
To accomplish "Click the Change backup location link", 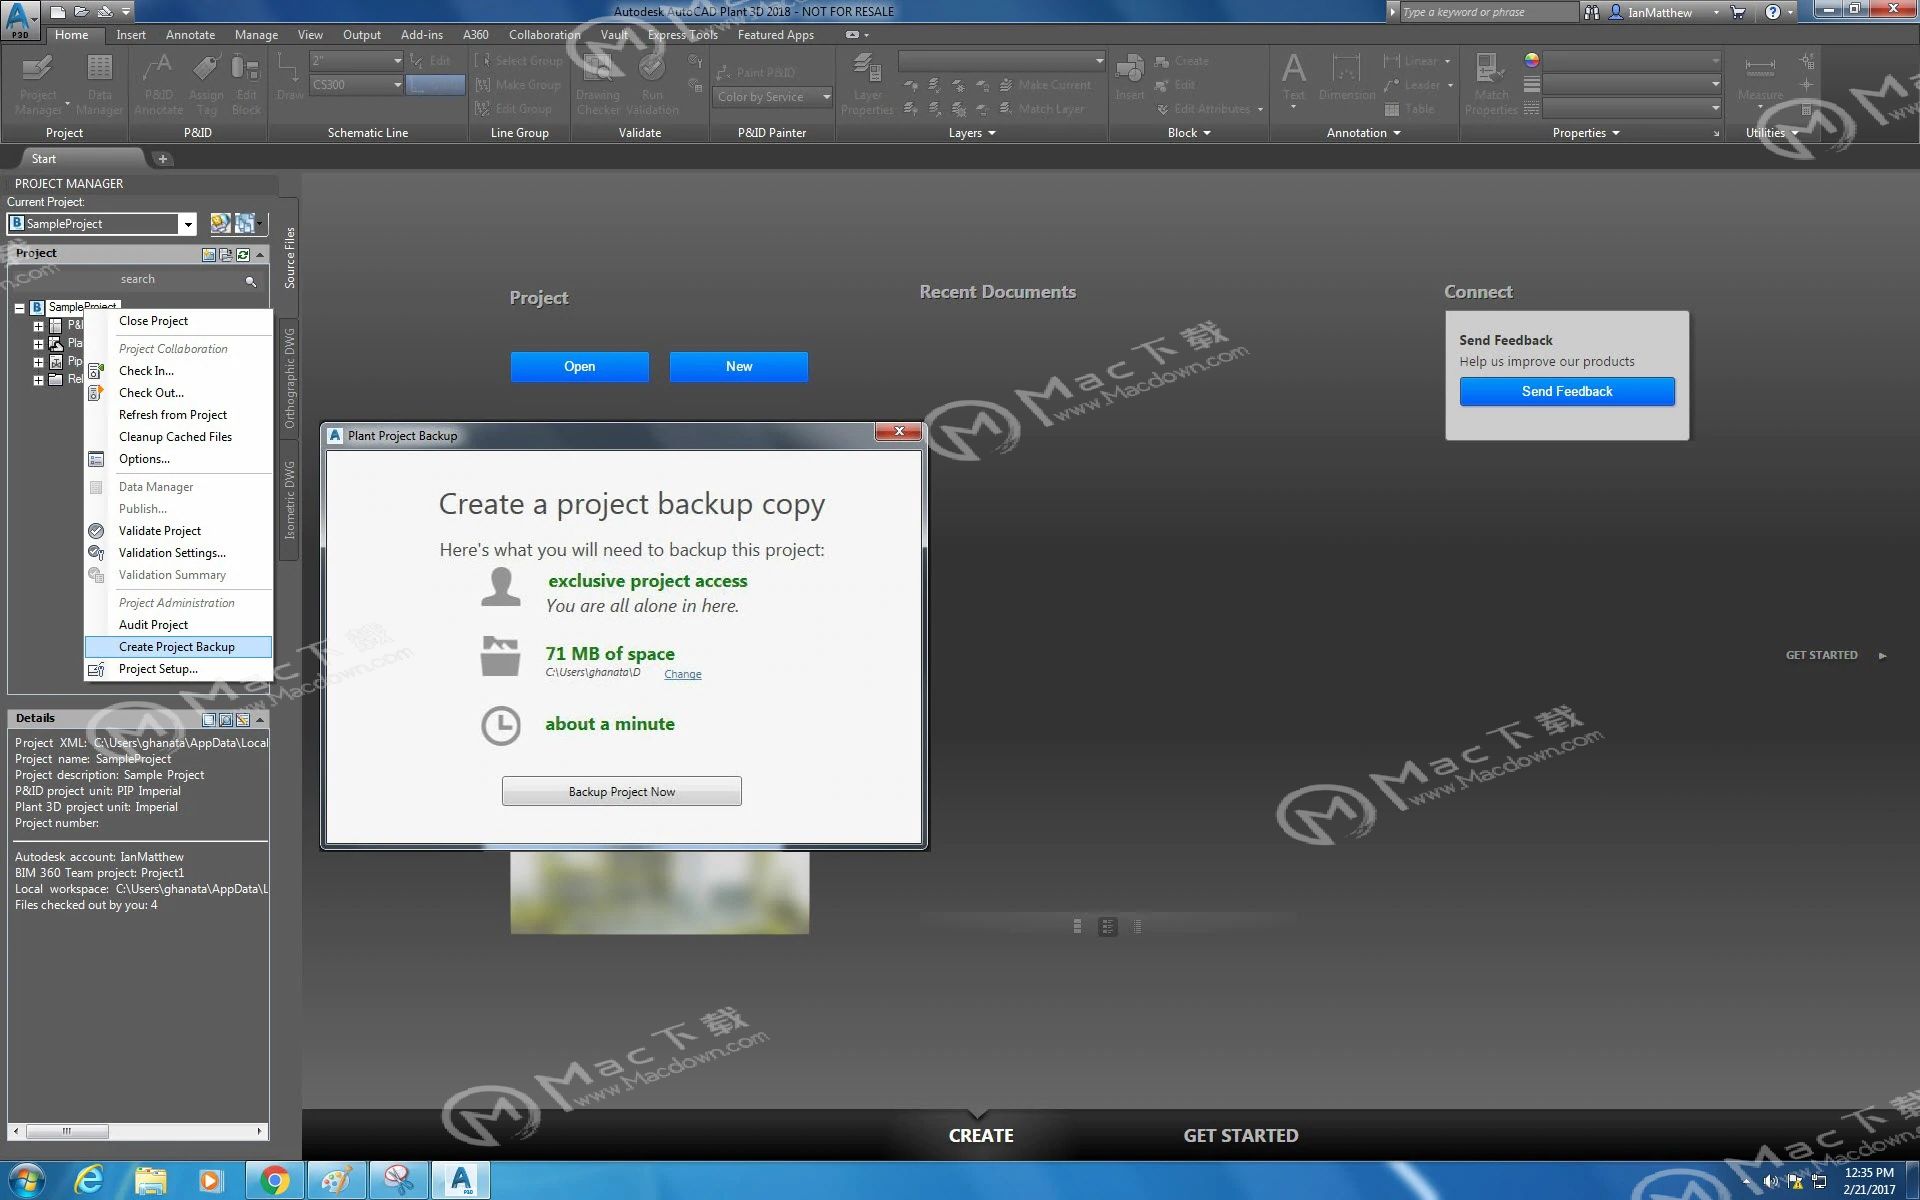I will (x=683, y=674).
